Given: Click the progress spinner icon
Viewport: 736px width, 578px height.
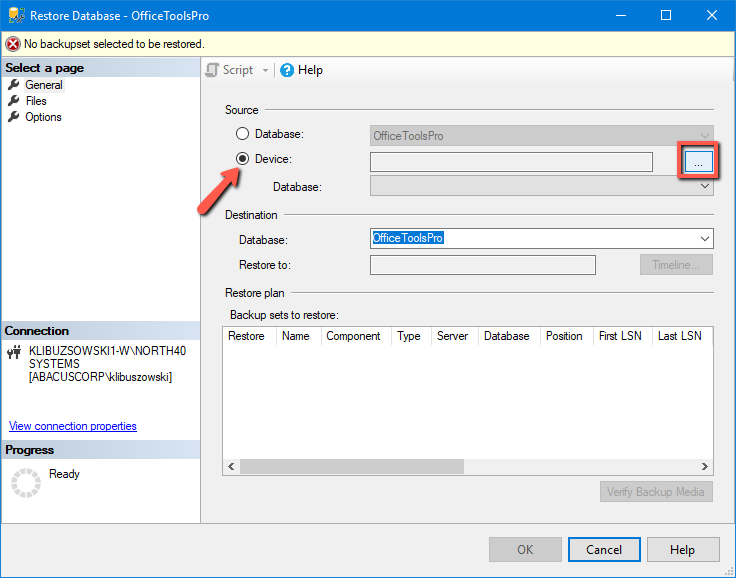Looking at the screenshot, I should (26, 483).
